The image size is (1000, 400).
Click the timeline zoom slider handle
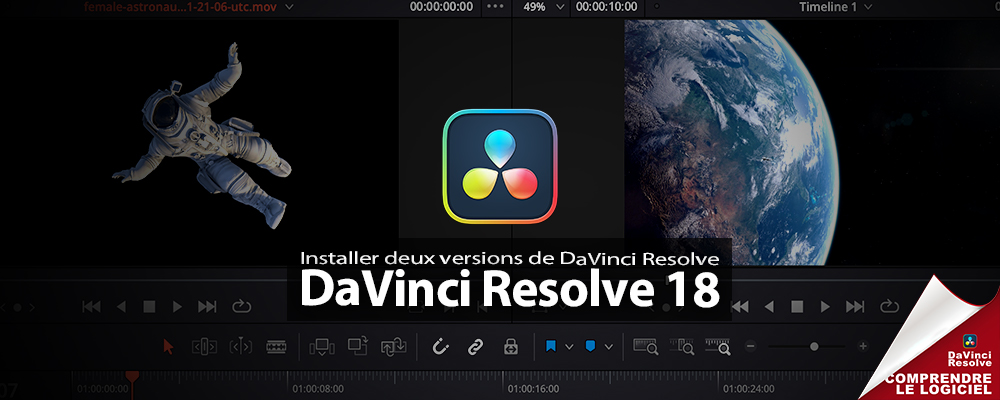(x=814, y=346)
